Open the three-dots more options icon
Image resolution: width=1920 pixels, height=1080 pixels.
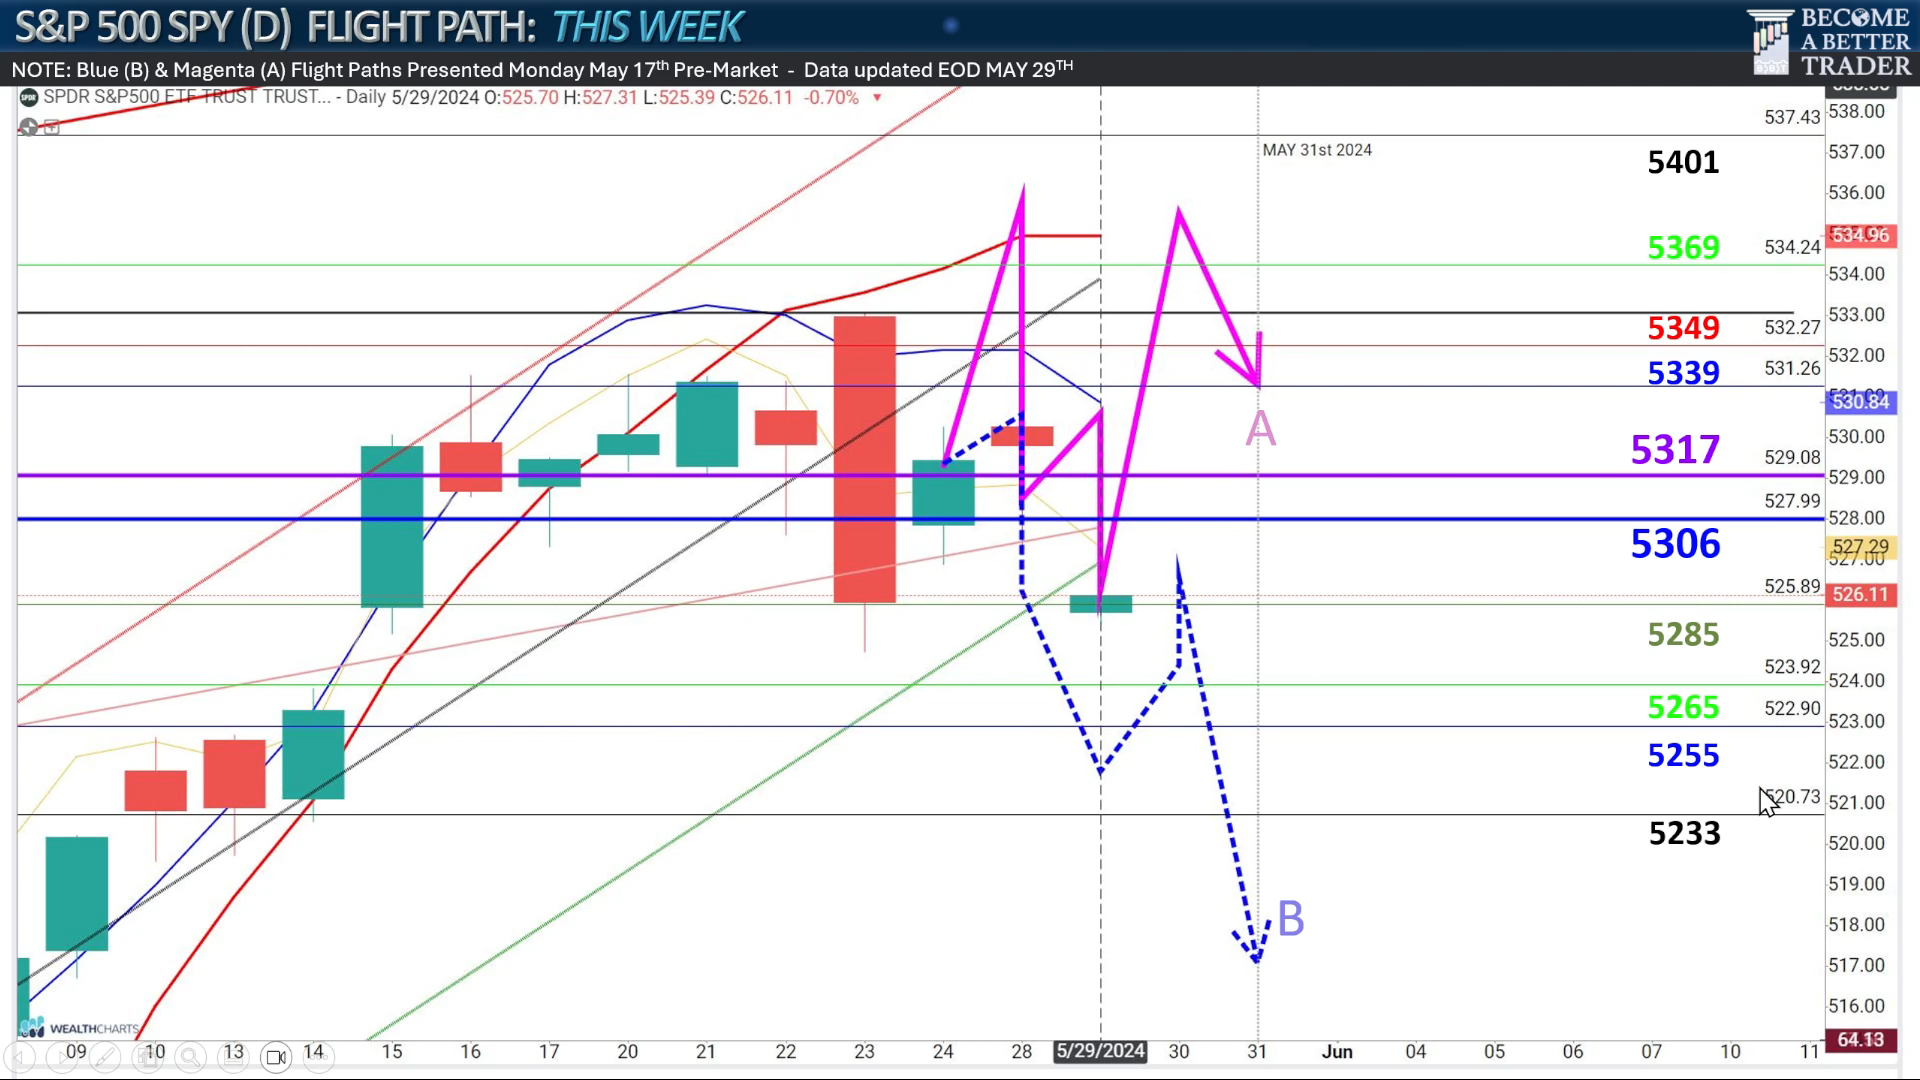click(x=318, y=1057)
